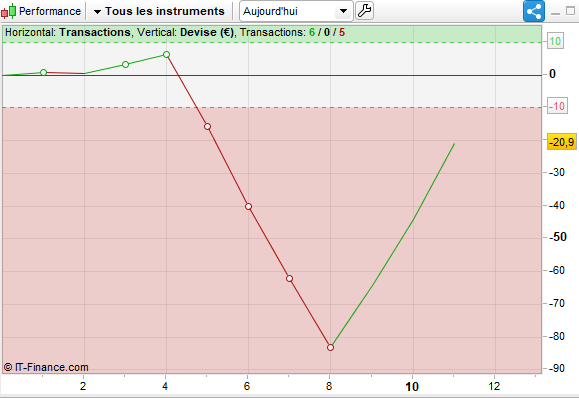Click the -90 label on vertical axis

point(557,368)
